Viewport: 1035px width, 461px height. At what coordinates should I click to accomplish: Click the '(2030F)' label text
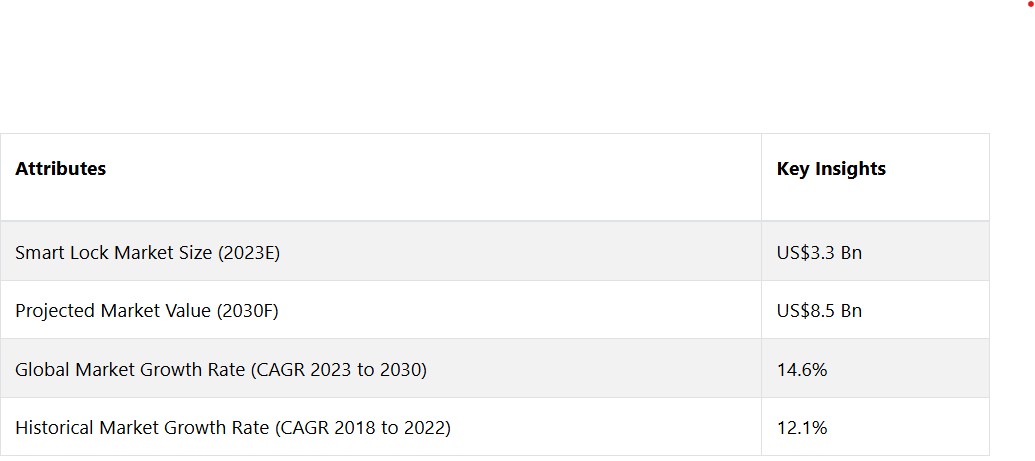[242, 311]
